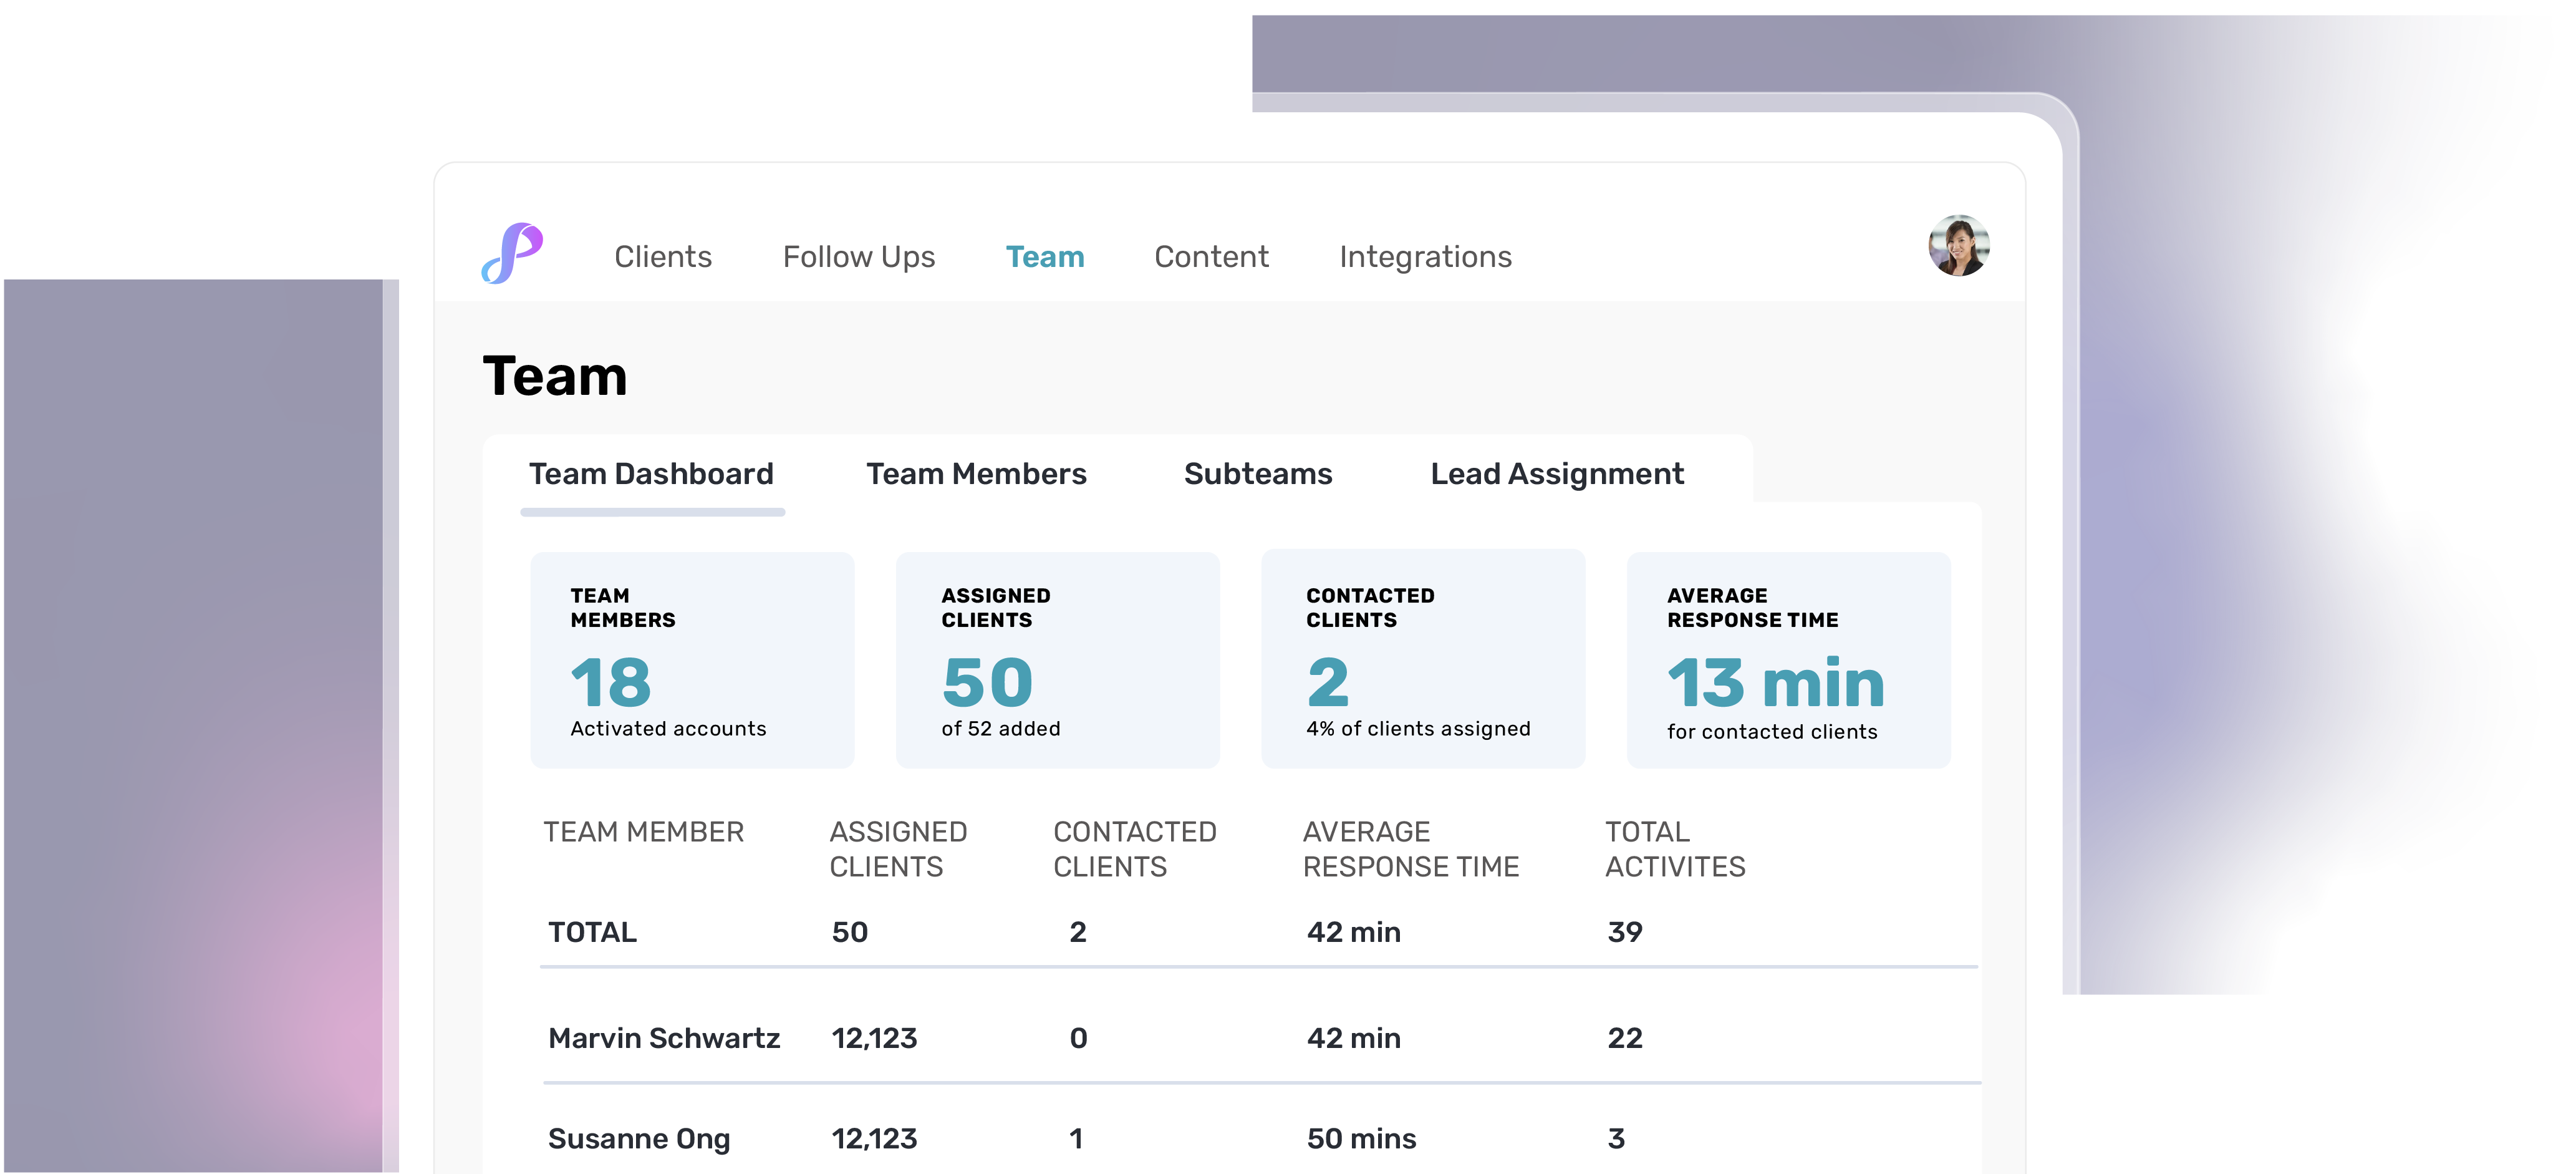The image size is (2576, 1174).
Task: Sort by Average Response Time column header
Action: pos(1410,848)
